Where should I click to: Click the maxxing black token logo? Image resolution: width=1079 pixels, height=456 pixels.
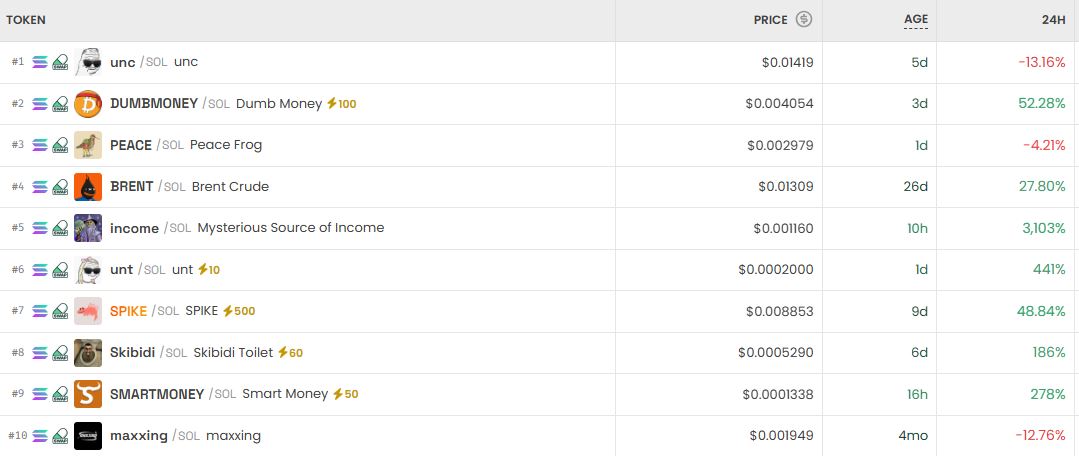pyautogui.click(x=88, y=436)
